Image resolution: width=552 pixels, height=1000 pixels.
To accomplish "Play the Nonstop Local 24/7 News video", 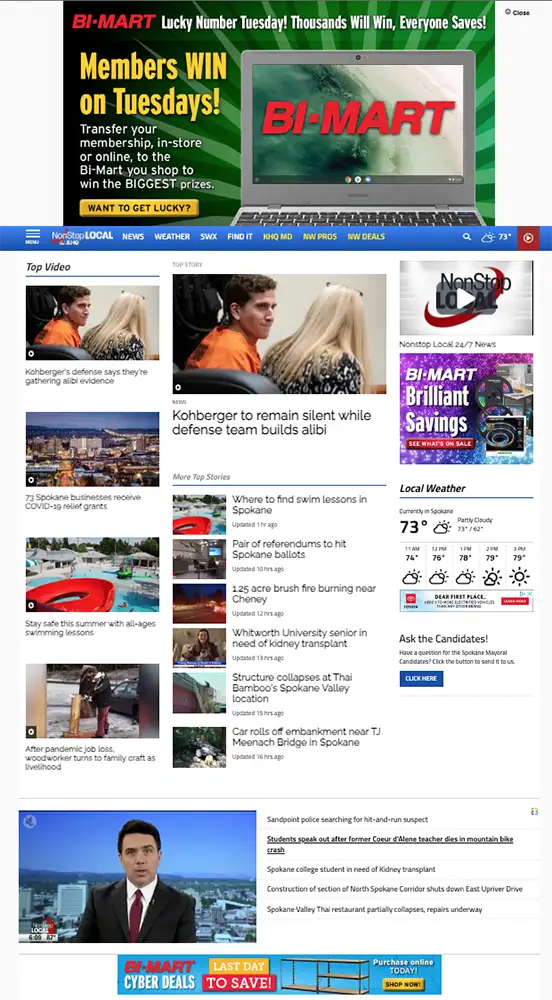I will [x=466, y=298].
